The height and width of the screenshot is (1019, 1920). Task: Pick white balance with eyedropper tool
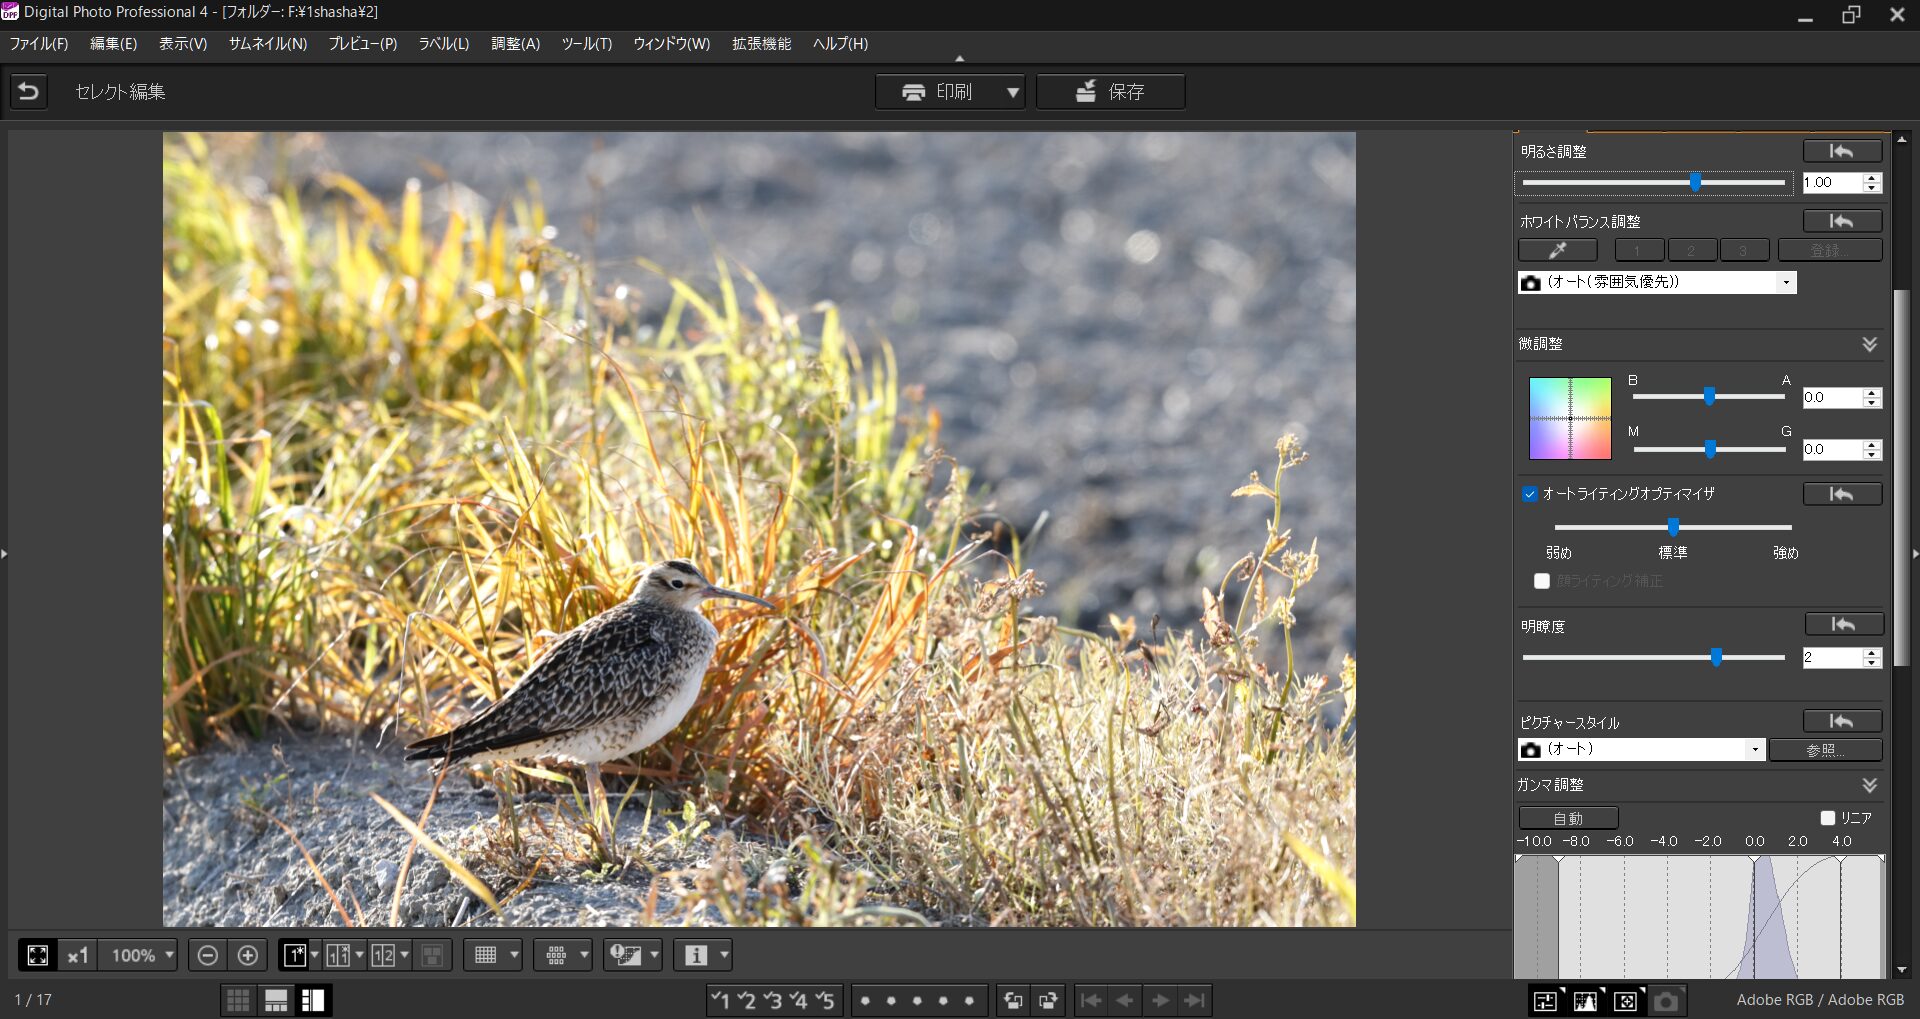1557,250
